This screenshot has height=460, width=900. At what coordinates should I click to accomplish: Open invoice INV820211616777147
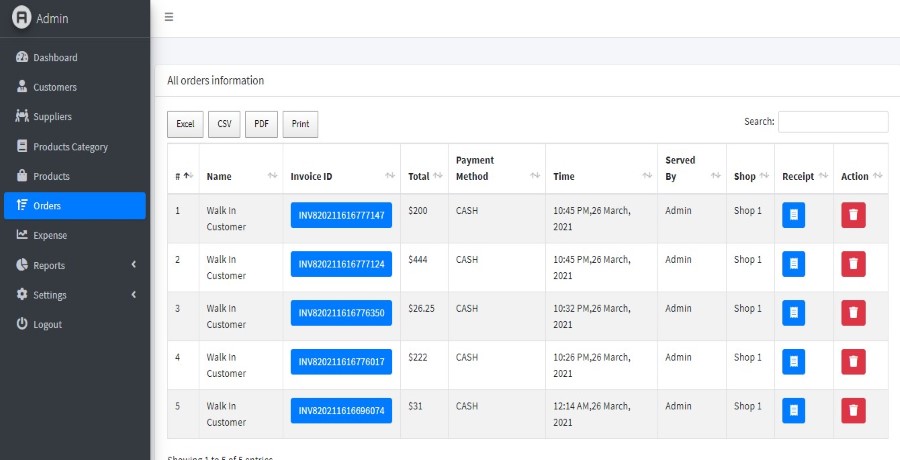click(342, 215)
